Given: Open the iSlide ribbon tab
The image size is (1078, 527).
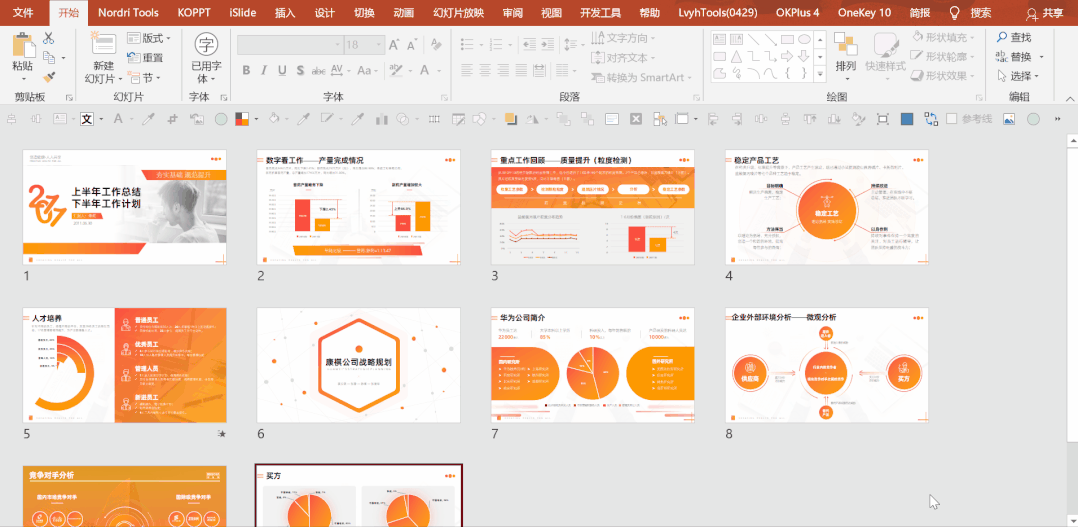Looking at the screenshot, I should click(x=240, y=13).
